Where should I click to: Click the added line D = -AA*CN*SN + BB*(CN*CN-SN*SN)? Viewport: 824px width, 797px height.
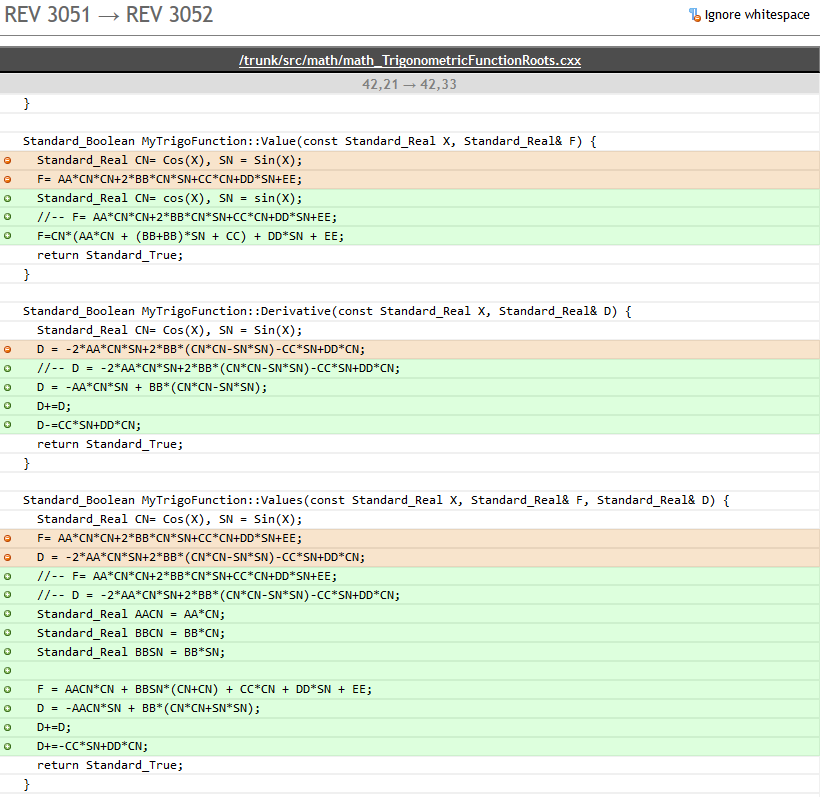(x=152, y=387)
